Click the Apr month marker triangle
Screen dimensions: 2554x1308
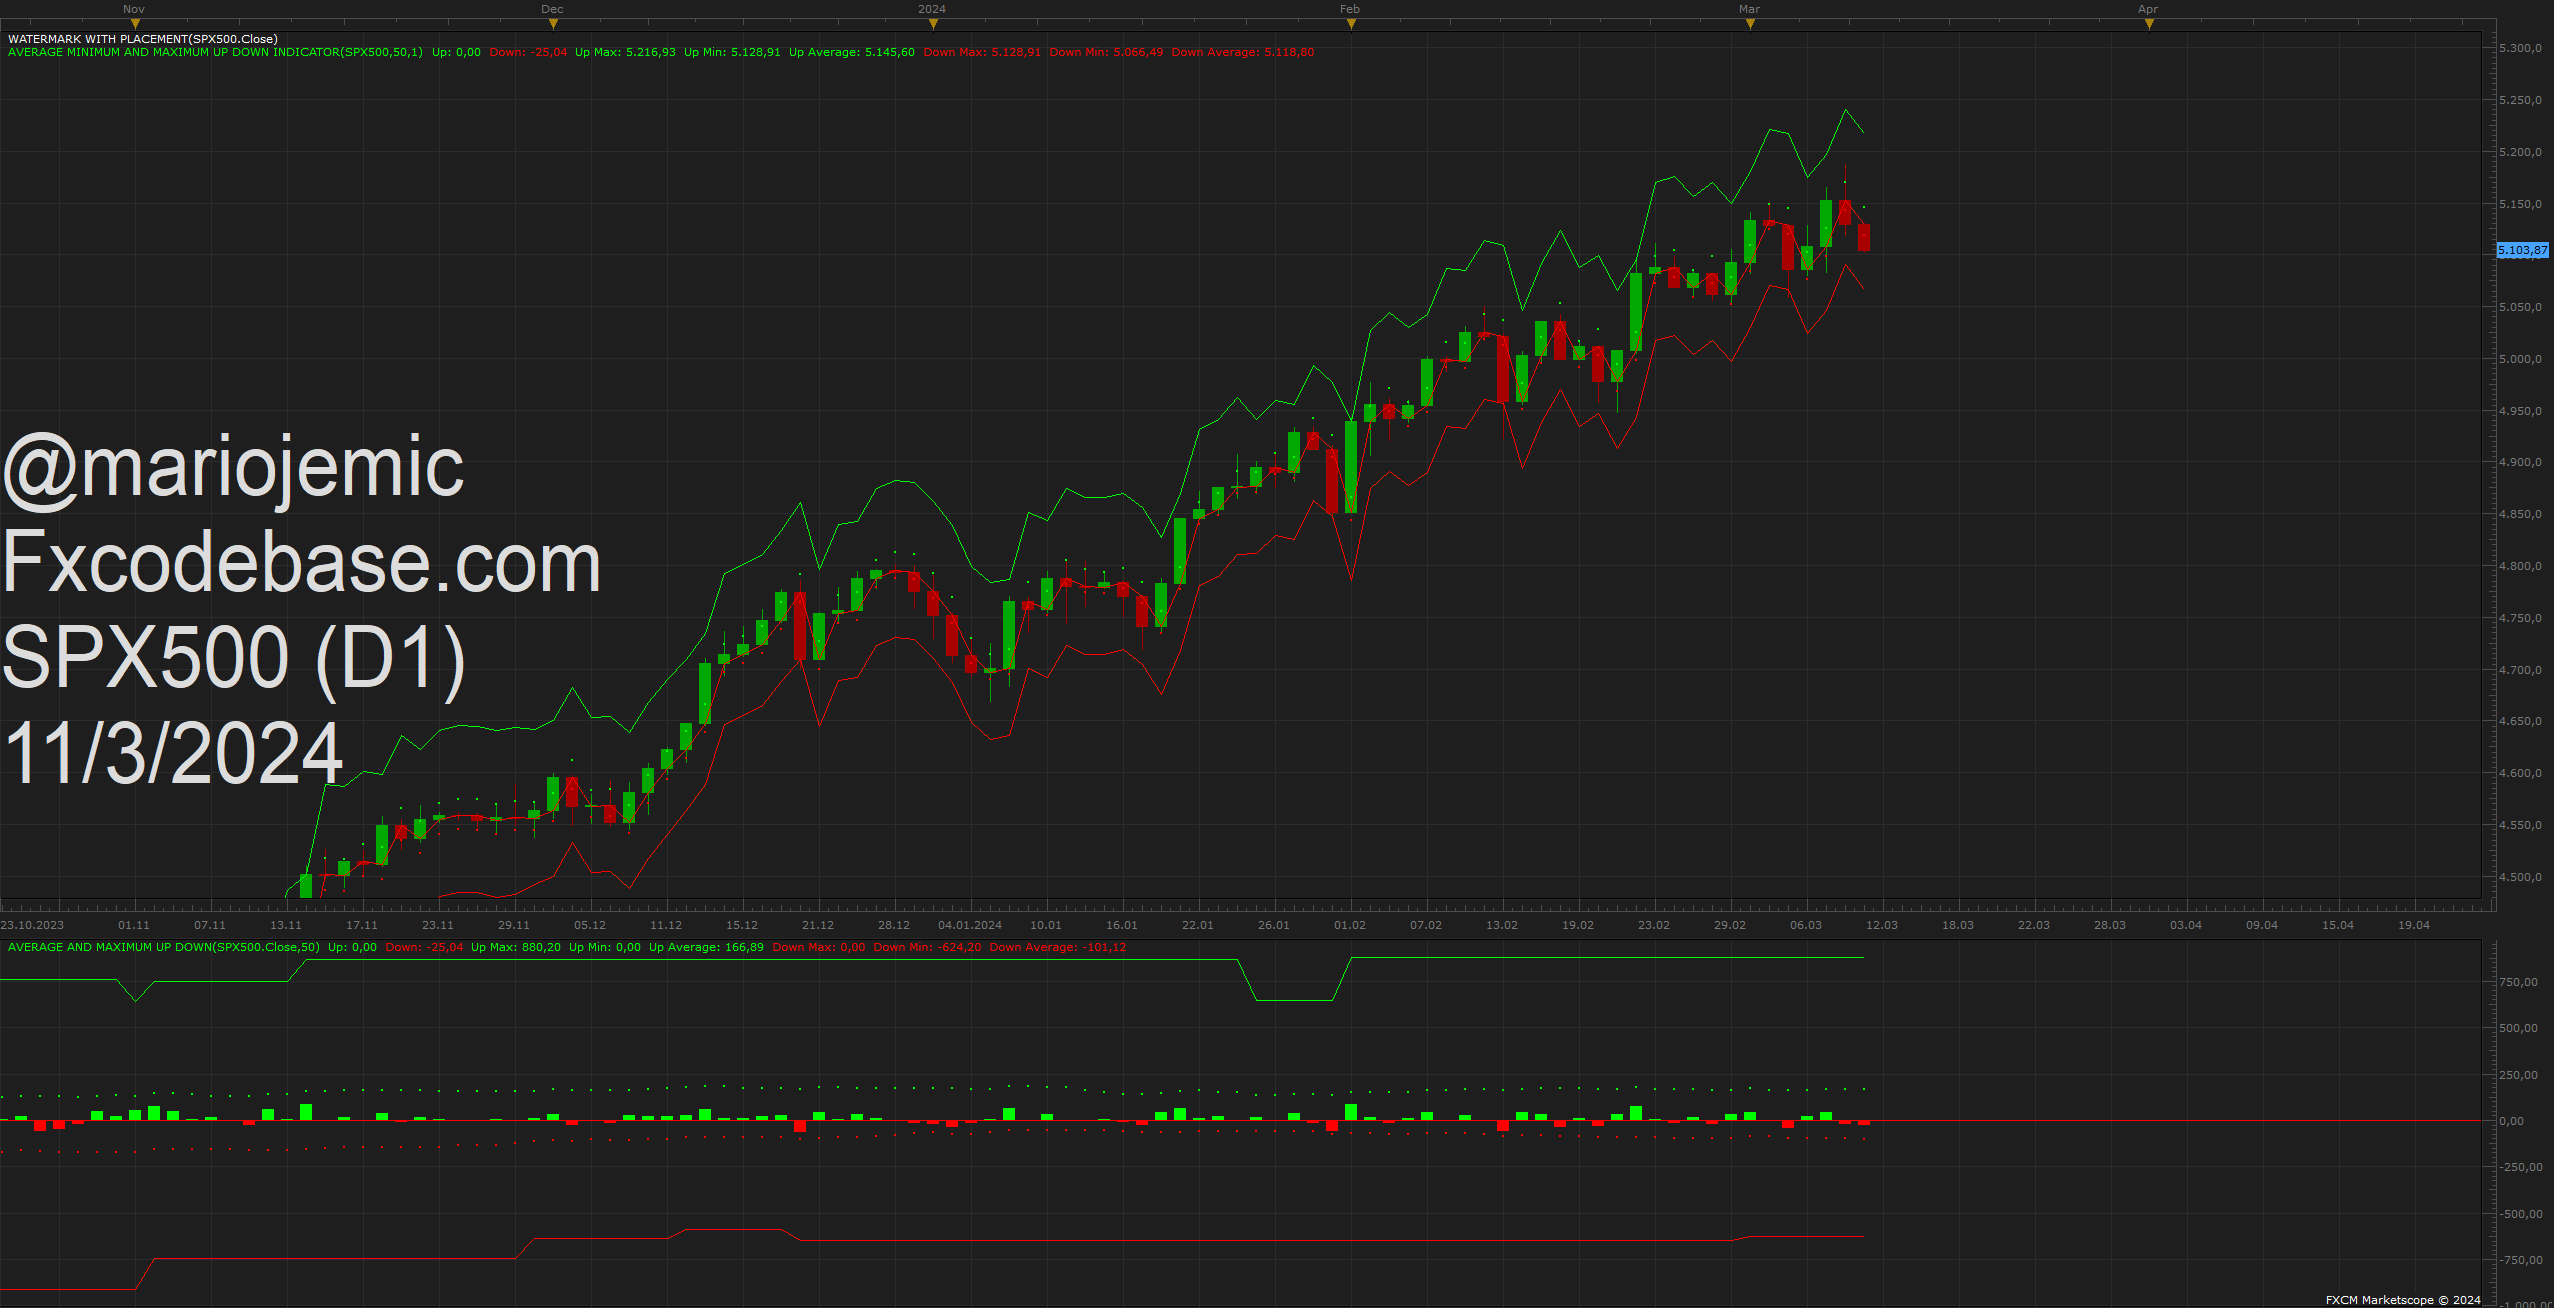pyautogui.click(x=2149, y=24)
